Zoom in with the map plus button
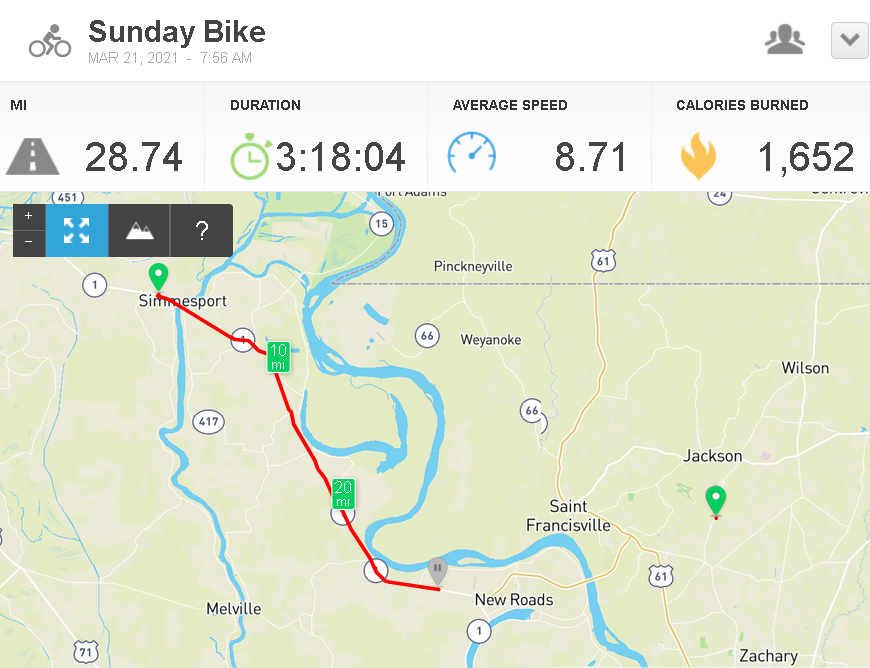The height and width of the screenshot is (668, 870). 29,216
